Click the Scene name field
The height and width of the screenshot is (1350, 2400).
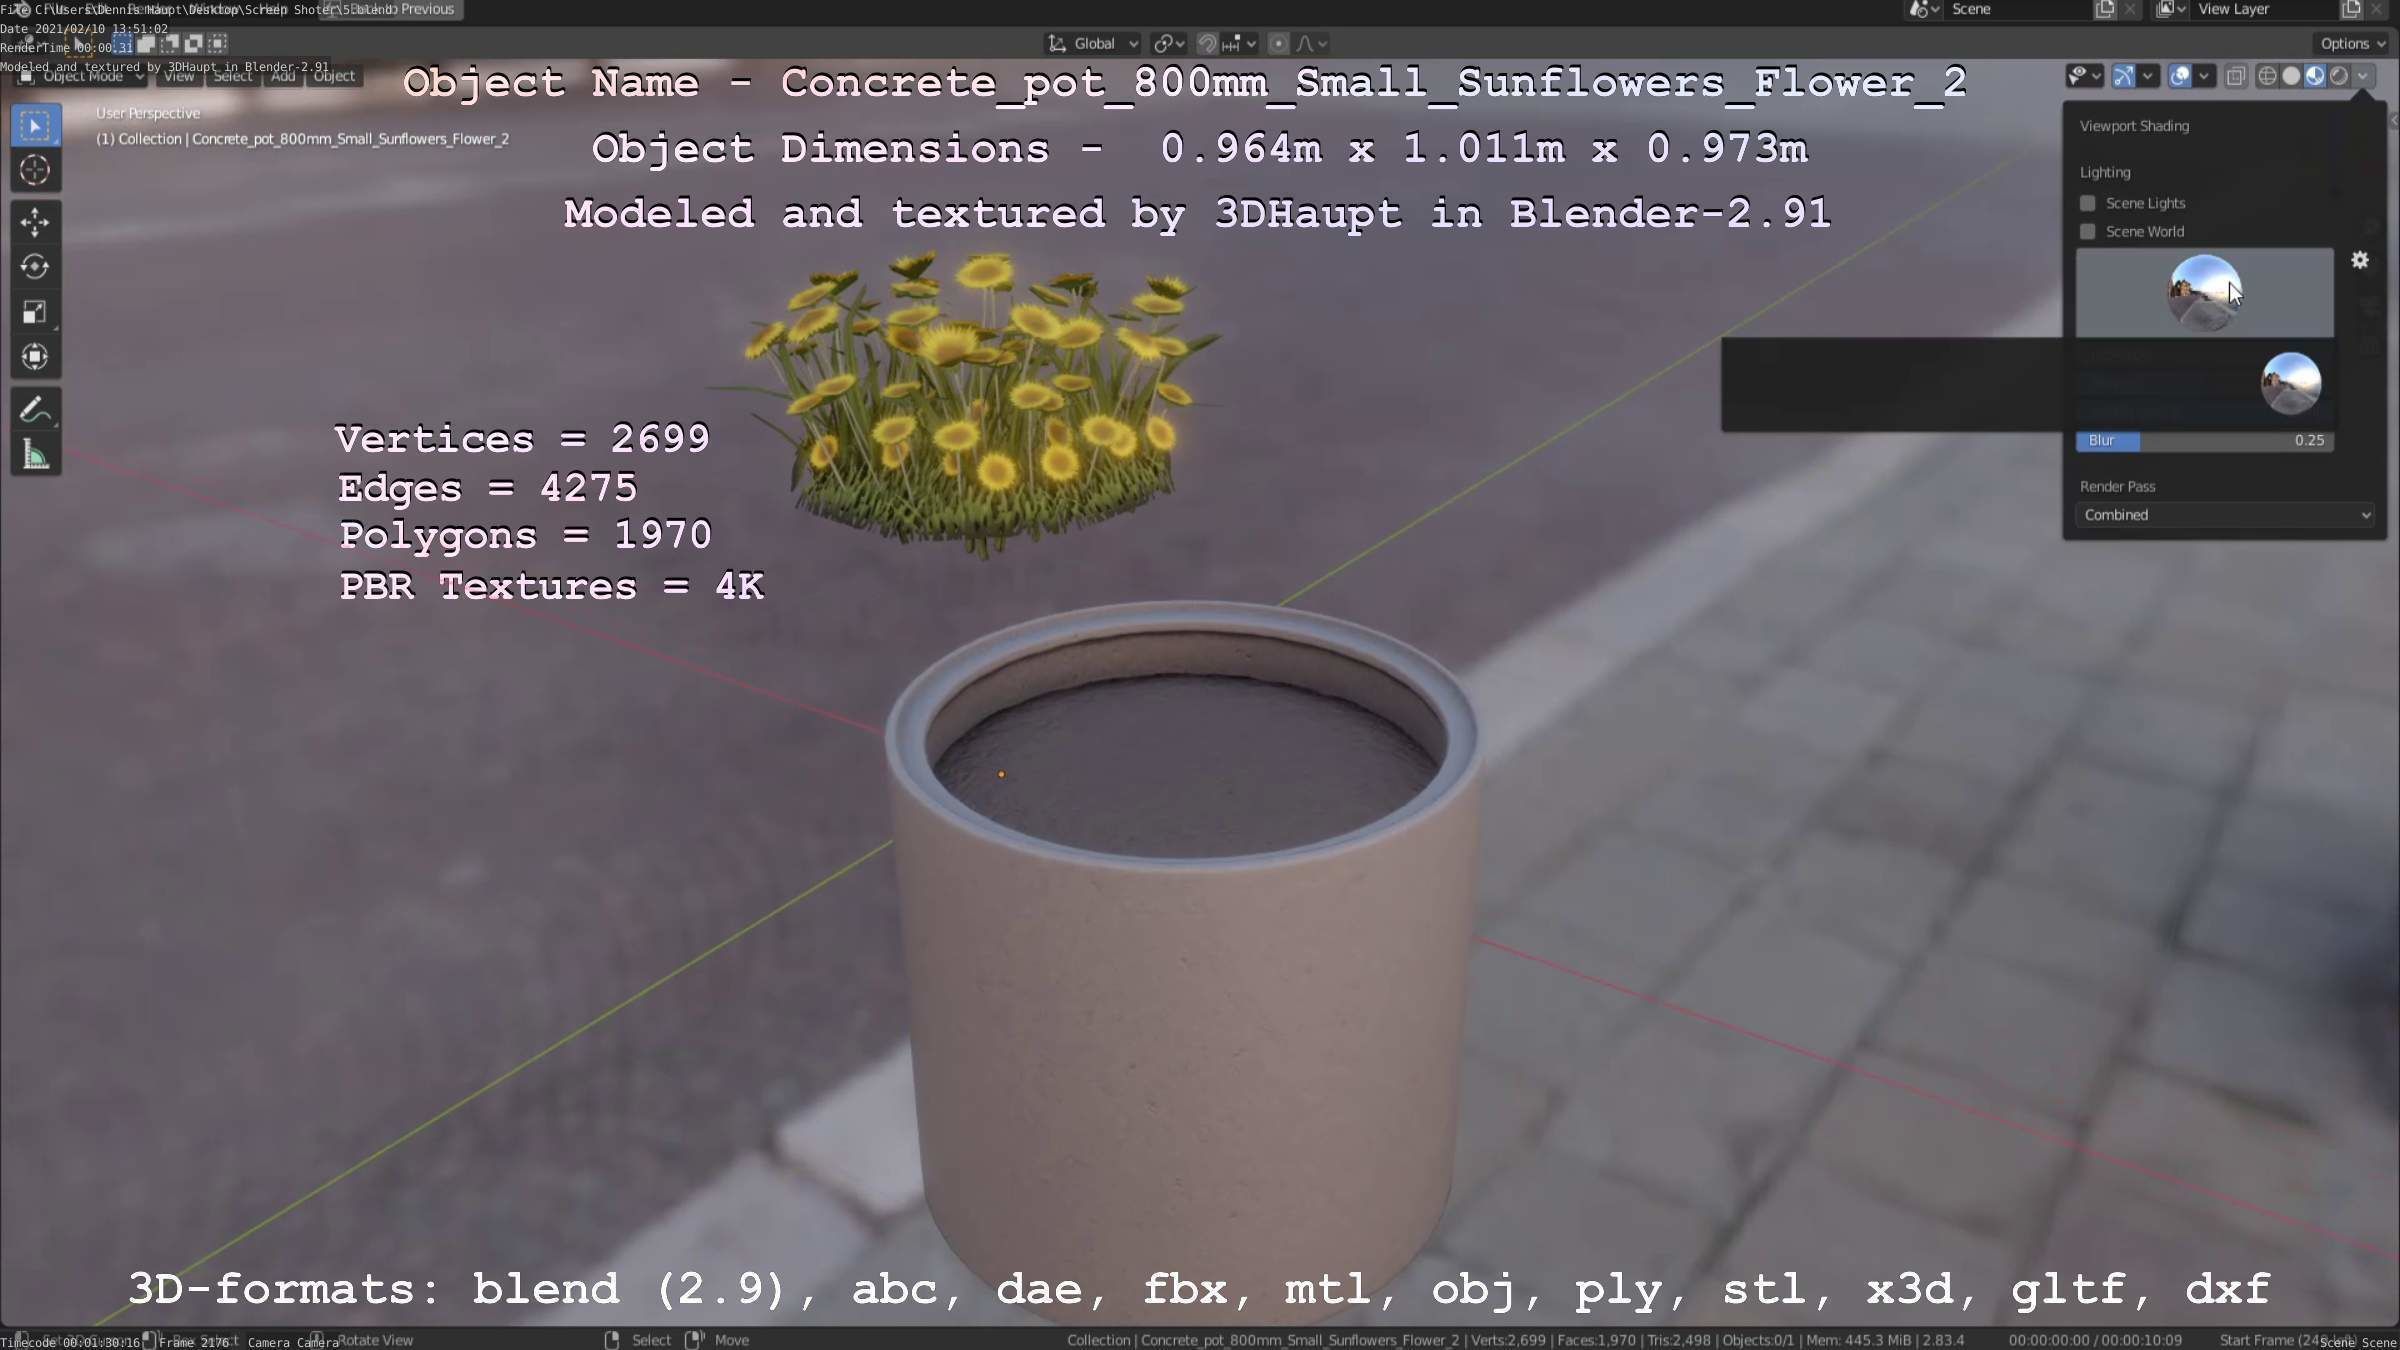coord(2018,9)
